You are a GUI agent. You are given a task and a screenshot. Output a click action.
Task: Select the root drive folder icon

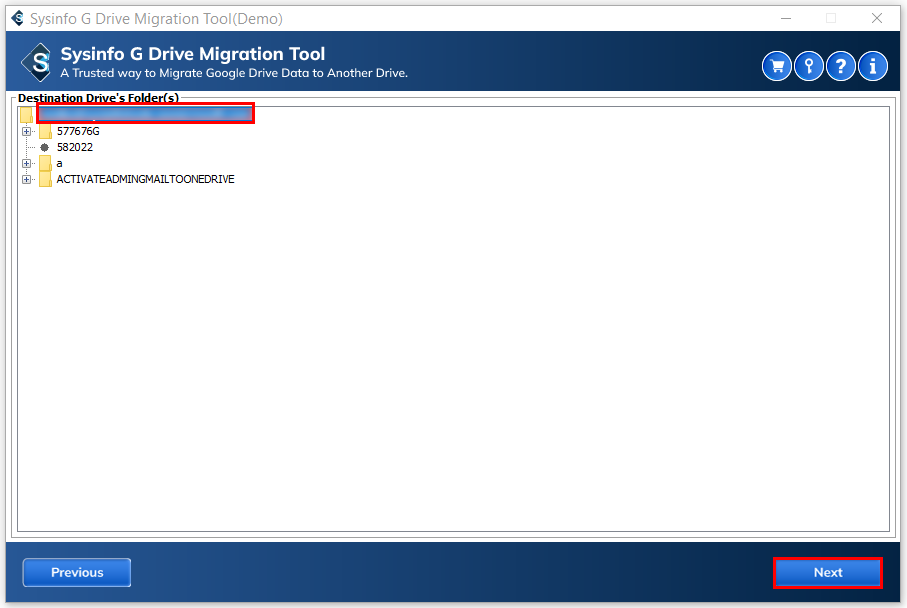26,115
